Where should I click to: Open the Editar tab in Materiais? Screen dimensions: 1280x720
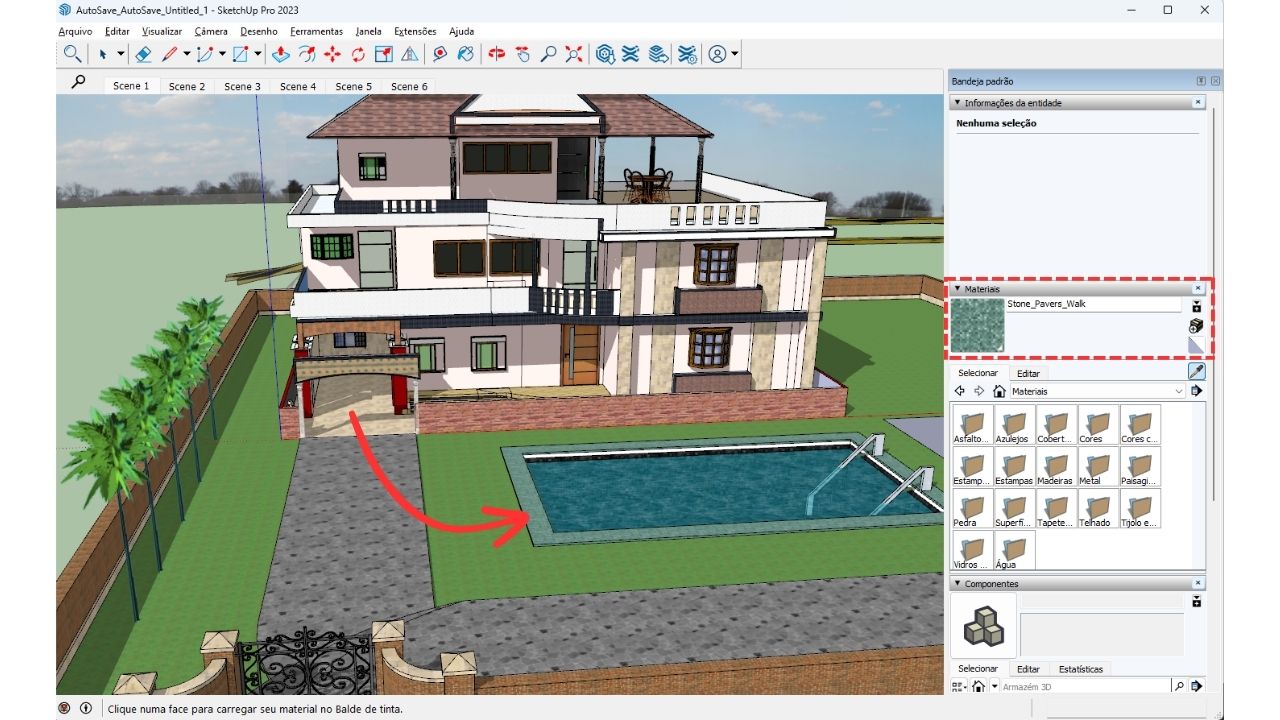pos(1028,373)
